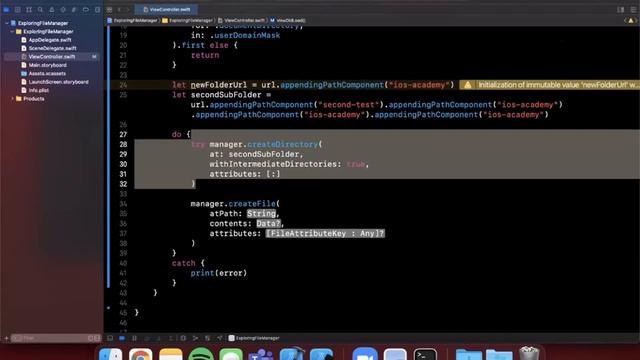This screenshot has height=360, width=640.
Task: Click the Data? placeholder token
Action: point(269,224)
